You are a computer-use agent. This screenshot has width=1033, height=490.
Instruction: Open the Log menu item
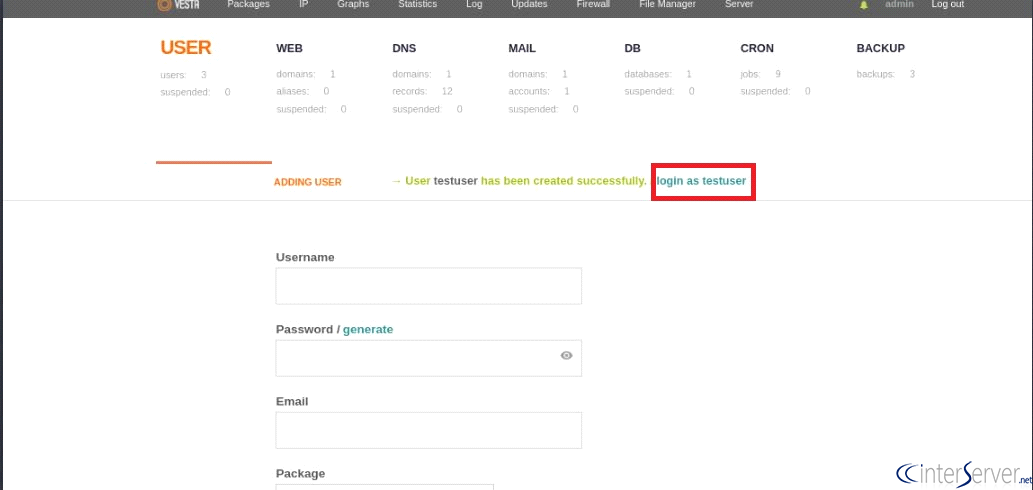click(474, 4)
